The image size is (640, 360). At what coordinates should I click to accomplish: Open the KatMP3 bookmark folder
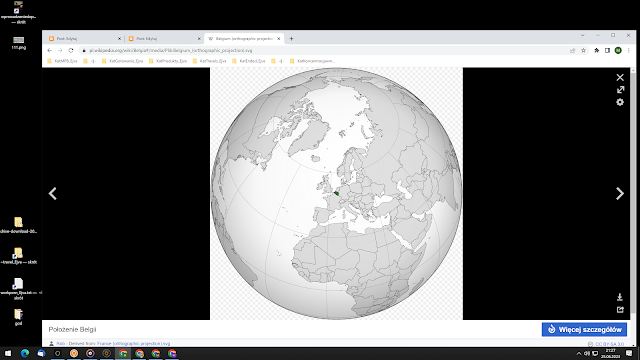click(x=62, y=61)
